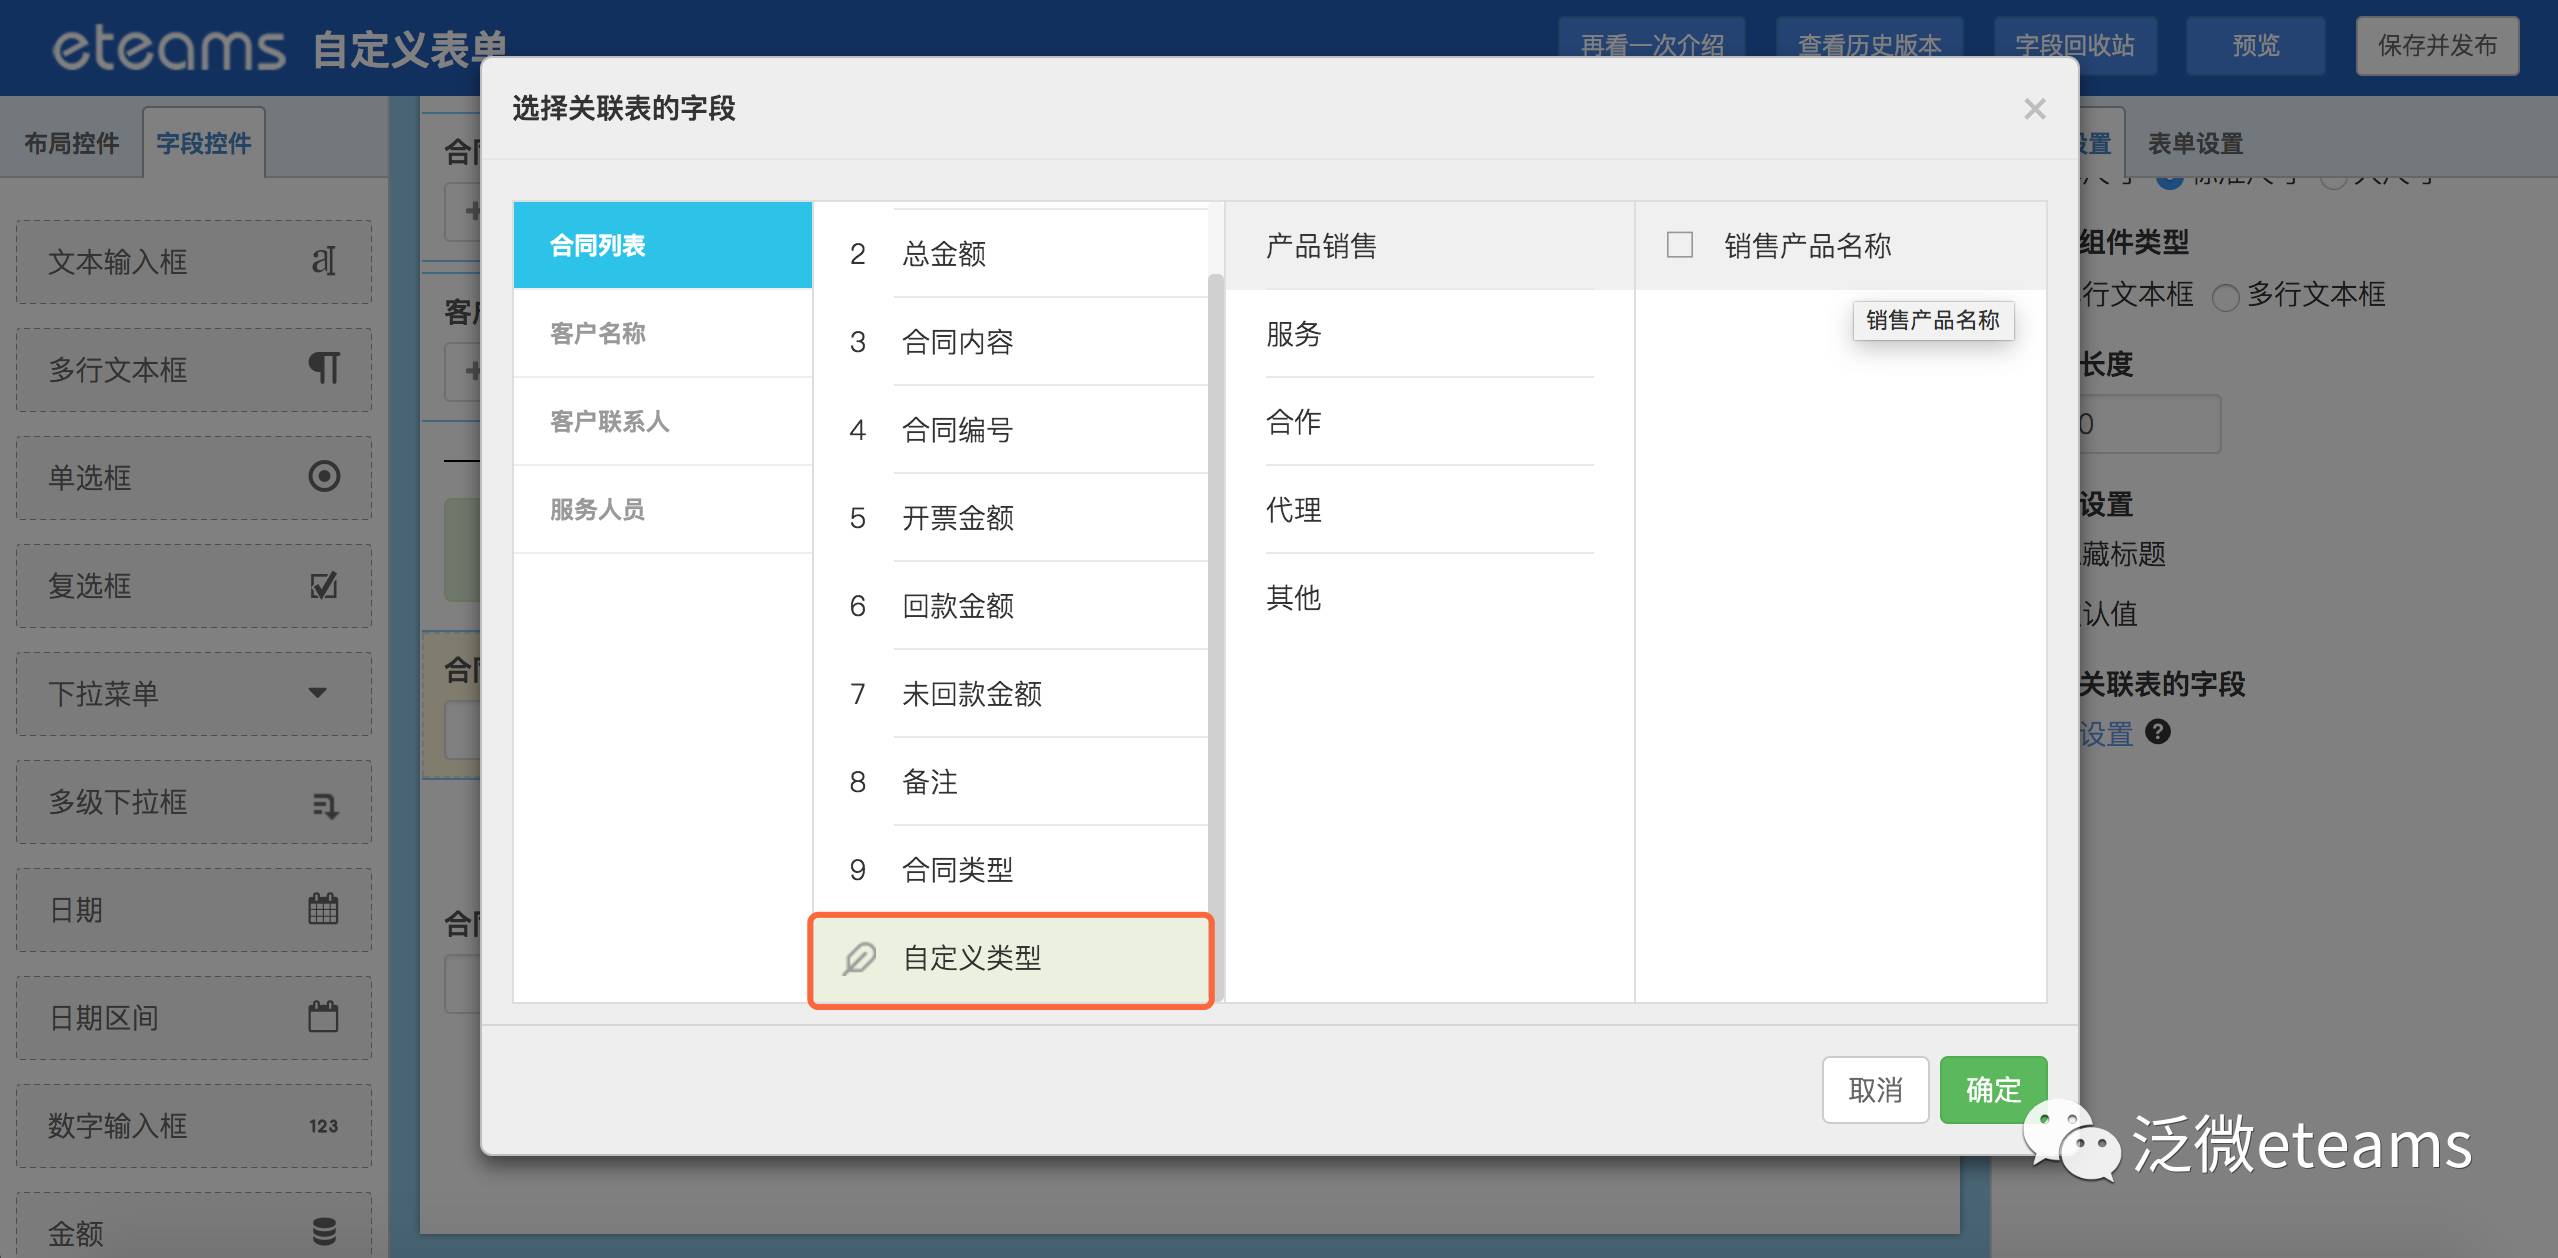Select 合同类型 field in the list
This screenshot has height=1258, width=2558.
click(957, 870)
